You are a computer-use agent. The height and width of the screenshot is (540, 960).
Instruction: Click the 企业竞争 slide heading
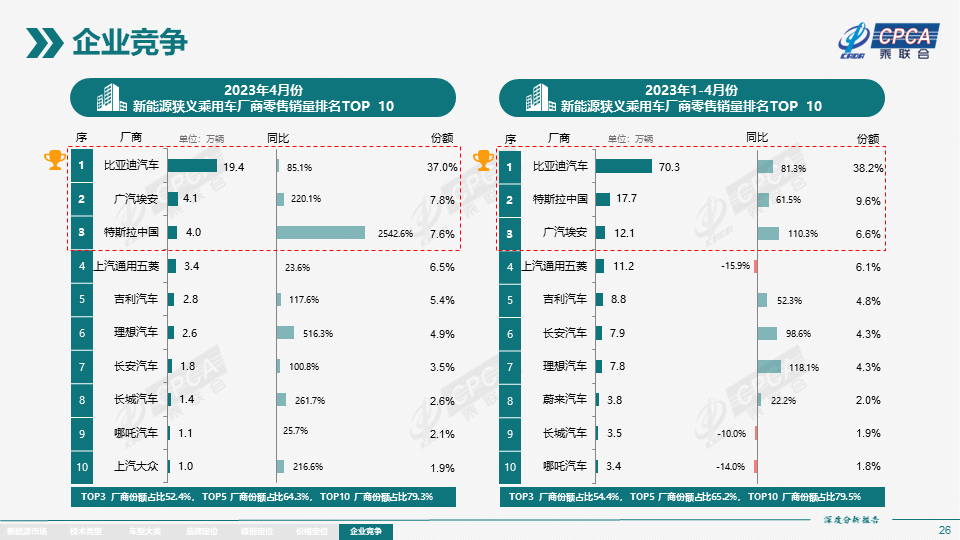coord(130,43)
